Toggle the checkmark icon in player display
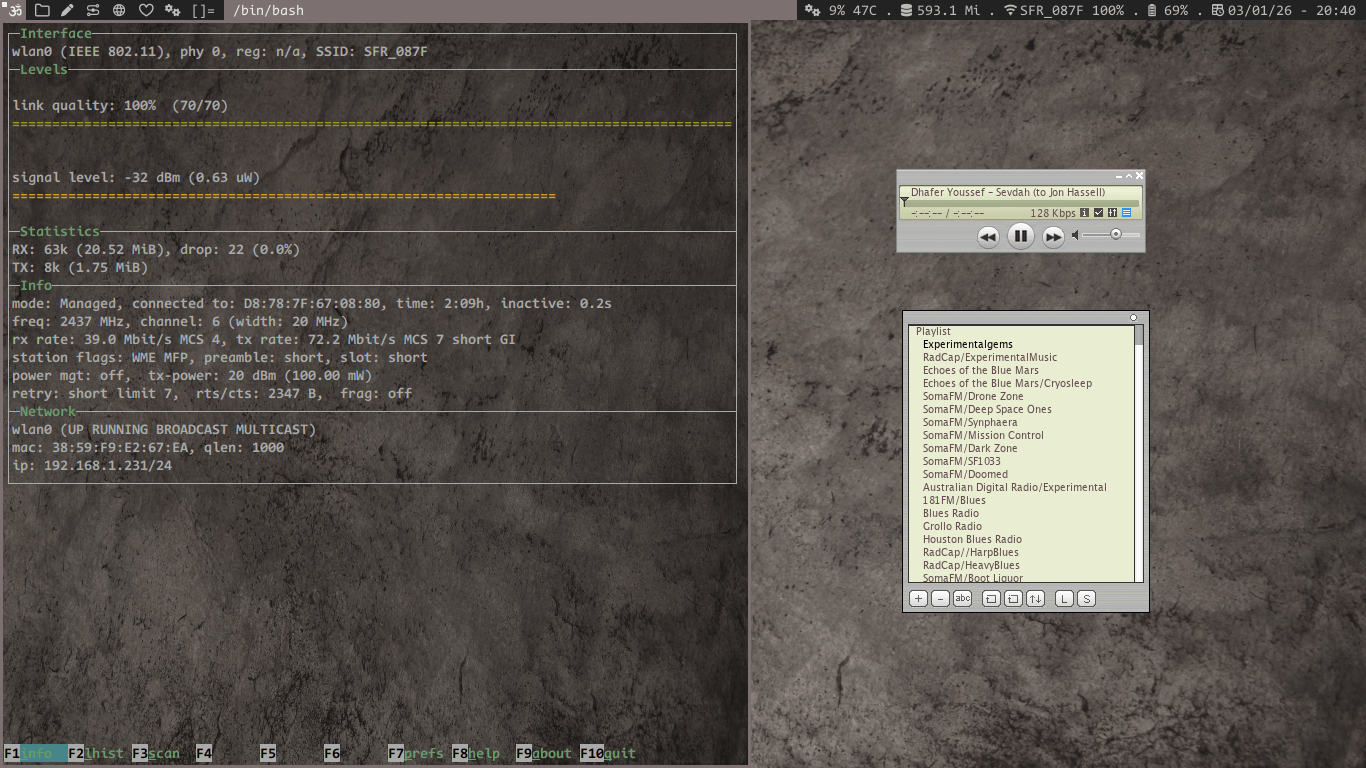Viewport: 1366px width, 768px height. pos(1098,213)
